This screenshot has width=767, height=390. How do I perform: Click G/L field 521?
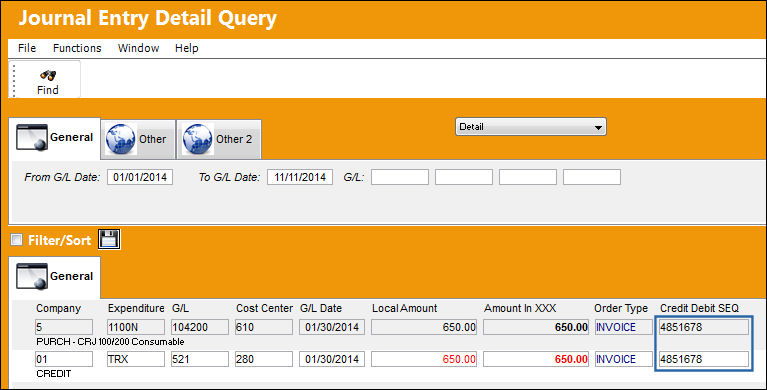[200, 359]
